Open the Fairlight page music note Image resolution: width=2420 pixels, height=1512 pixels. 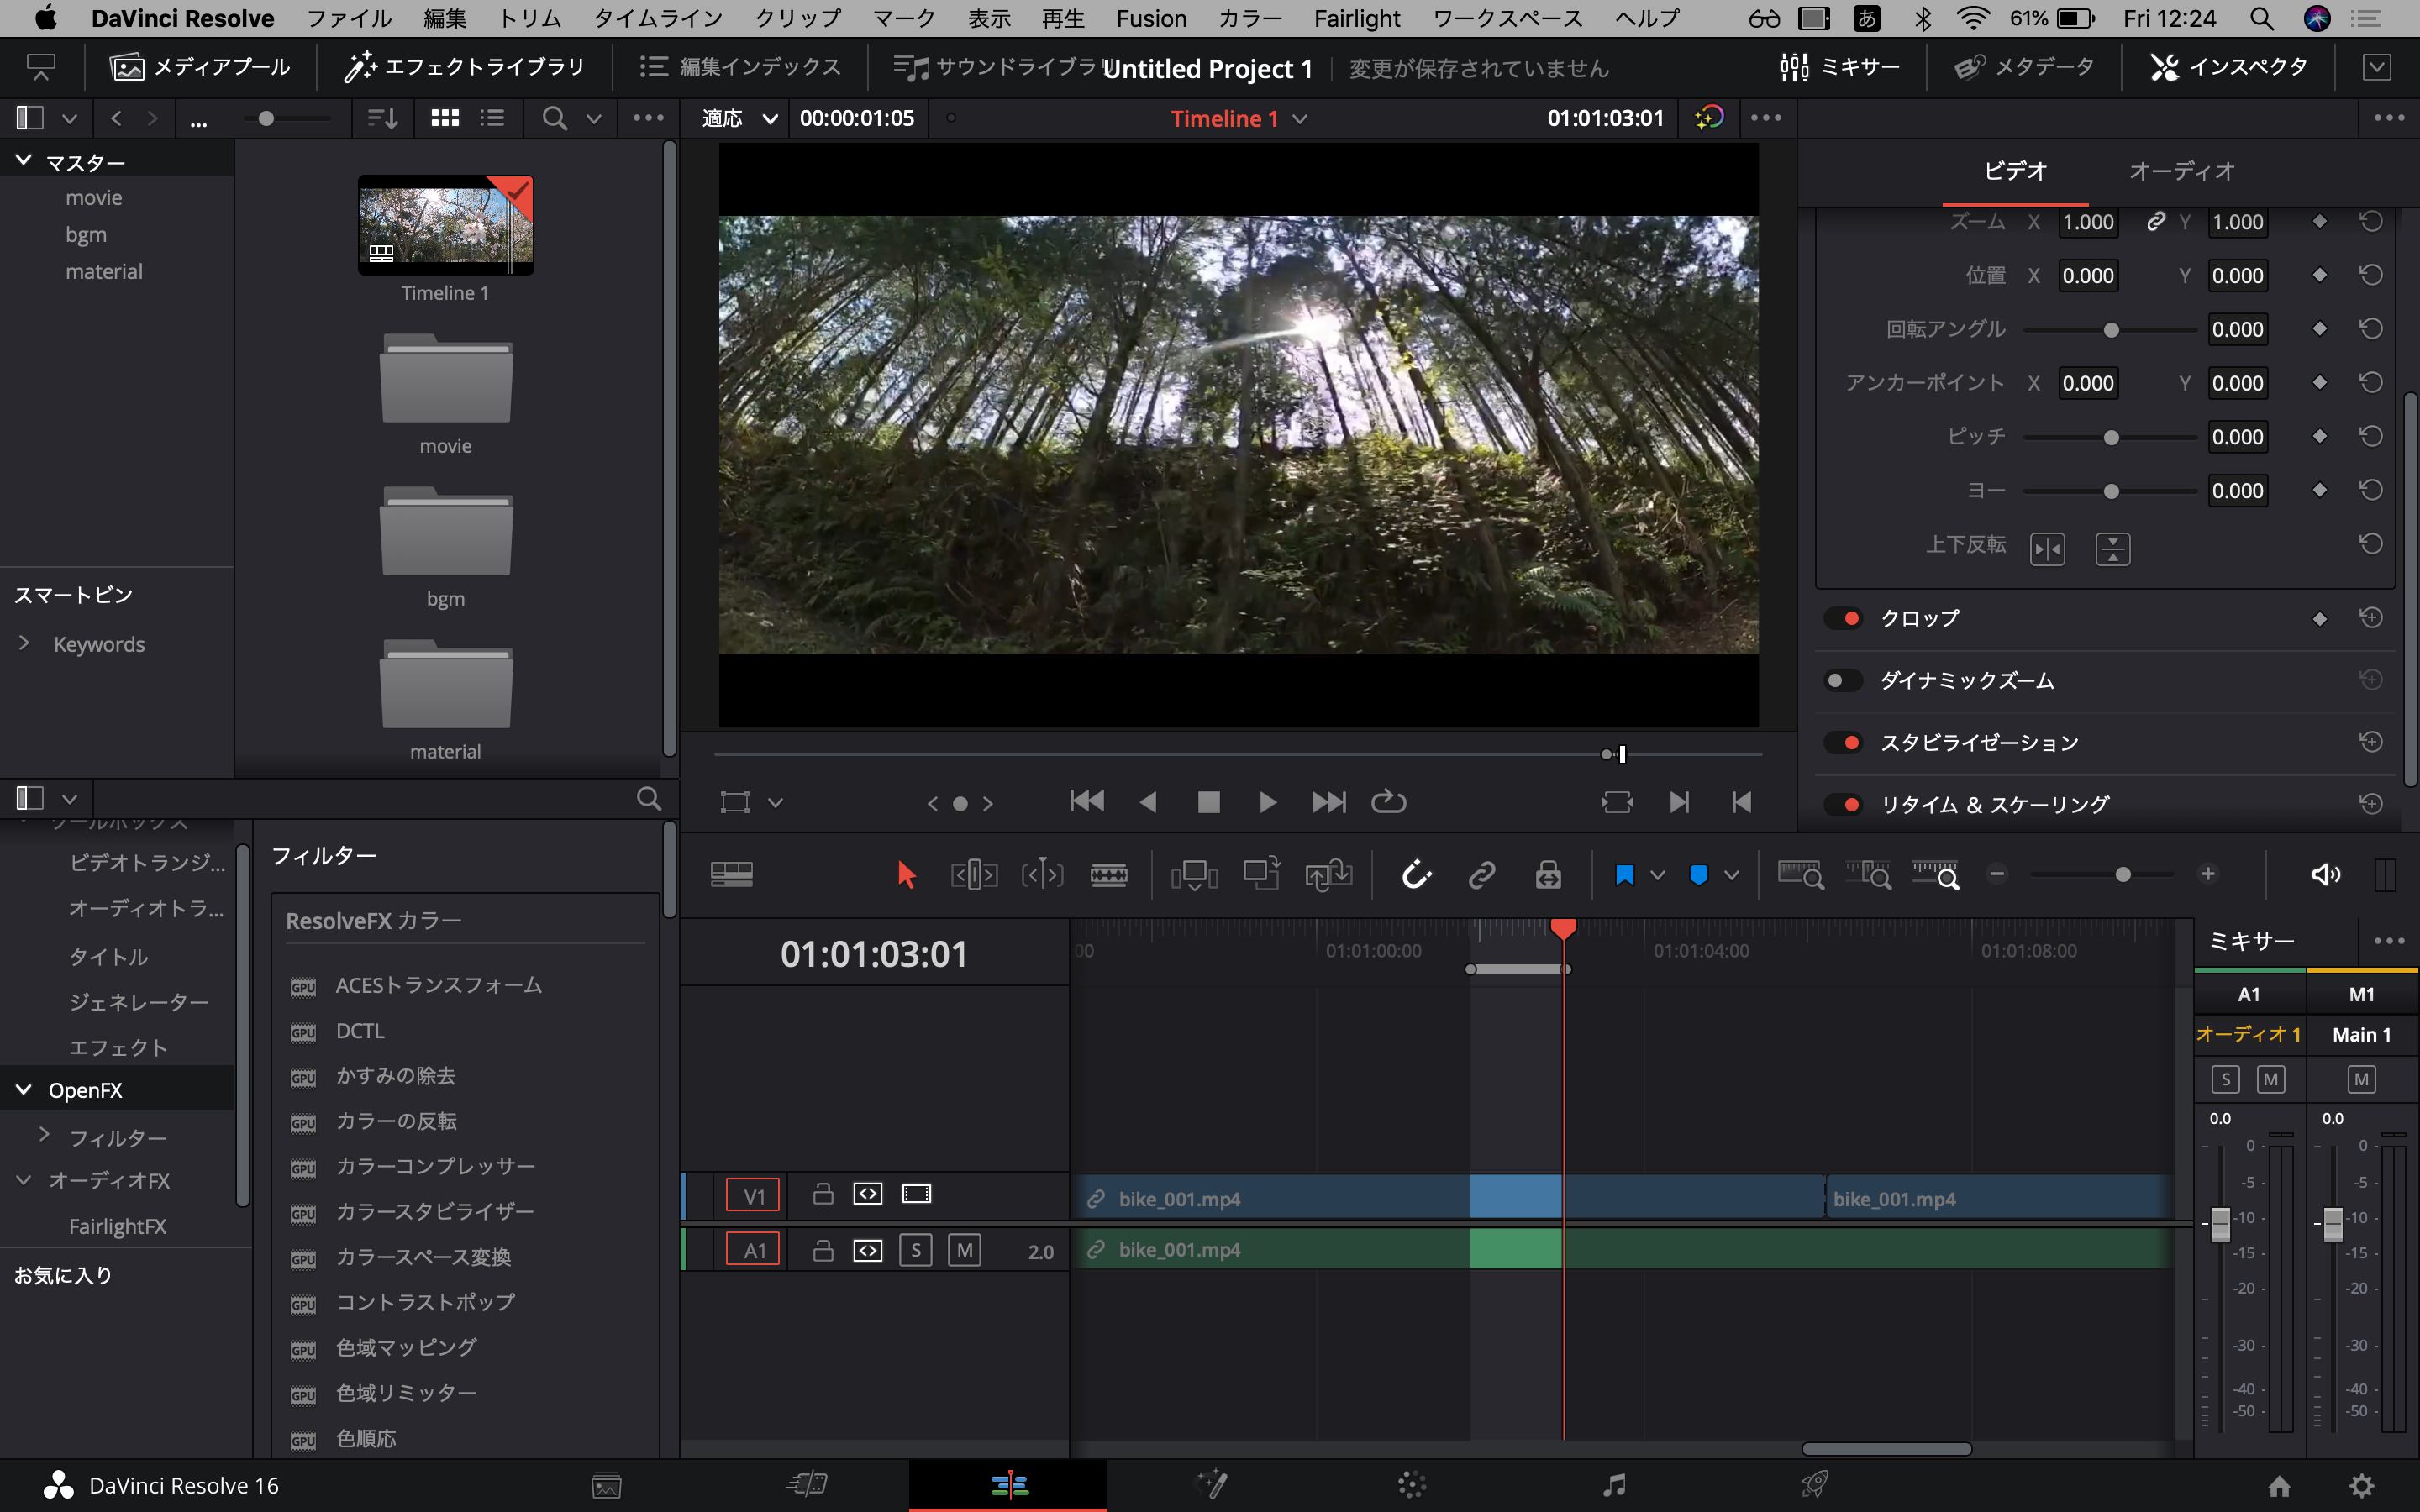point(1614,1484)
